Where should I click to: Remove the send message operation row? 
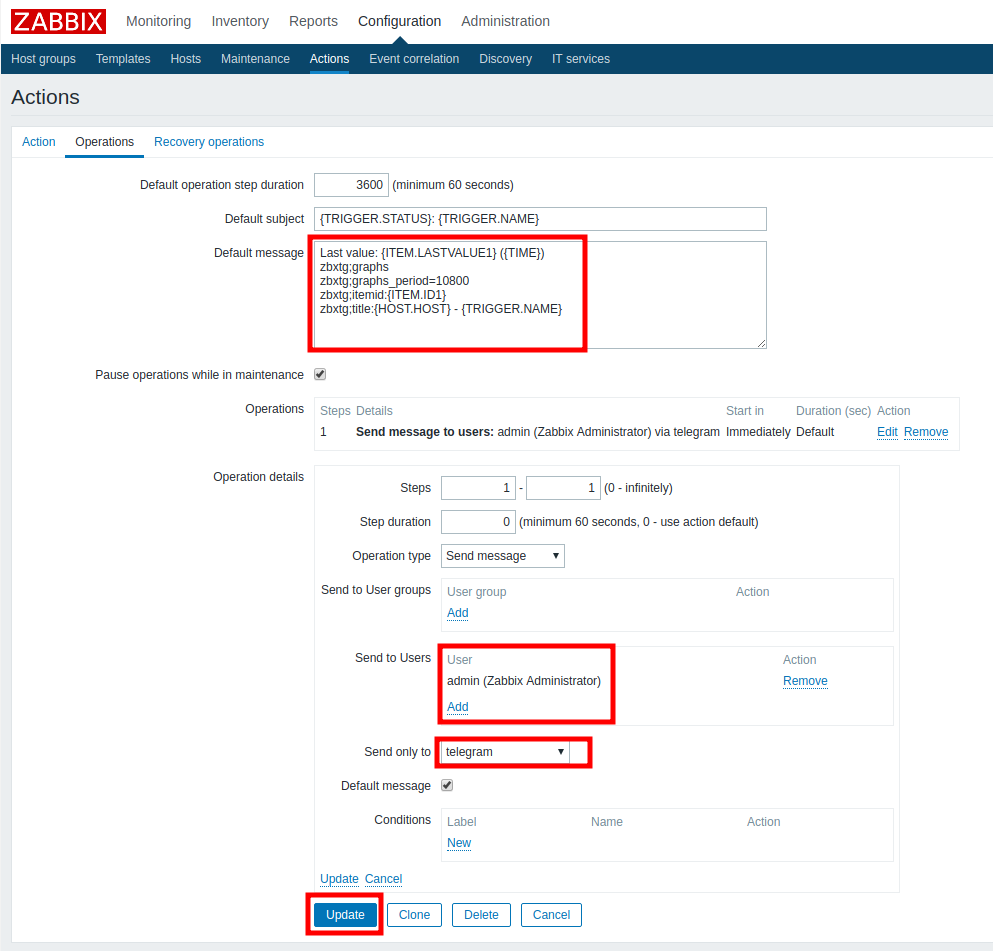click(926, 432)
